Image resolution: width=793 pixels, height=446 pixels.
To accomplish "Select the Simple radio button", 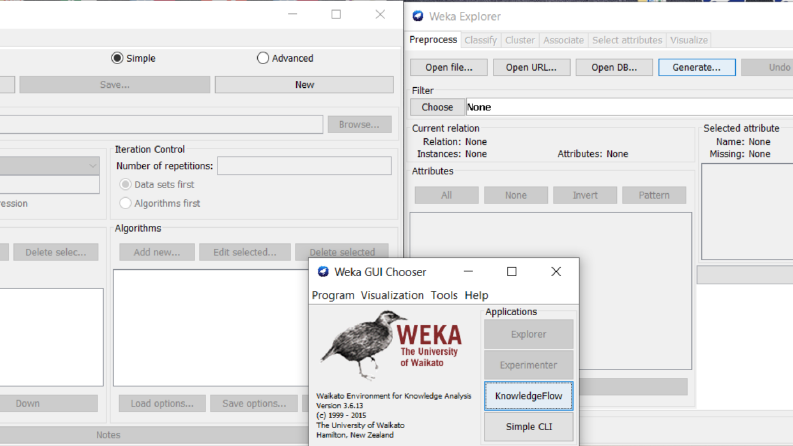I will coord(117,58).
